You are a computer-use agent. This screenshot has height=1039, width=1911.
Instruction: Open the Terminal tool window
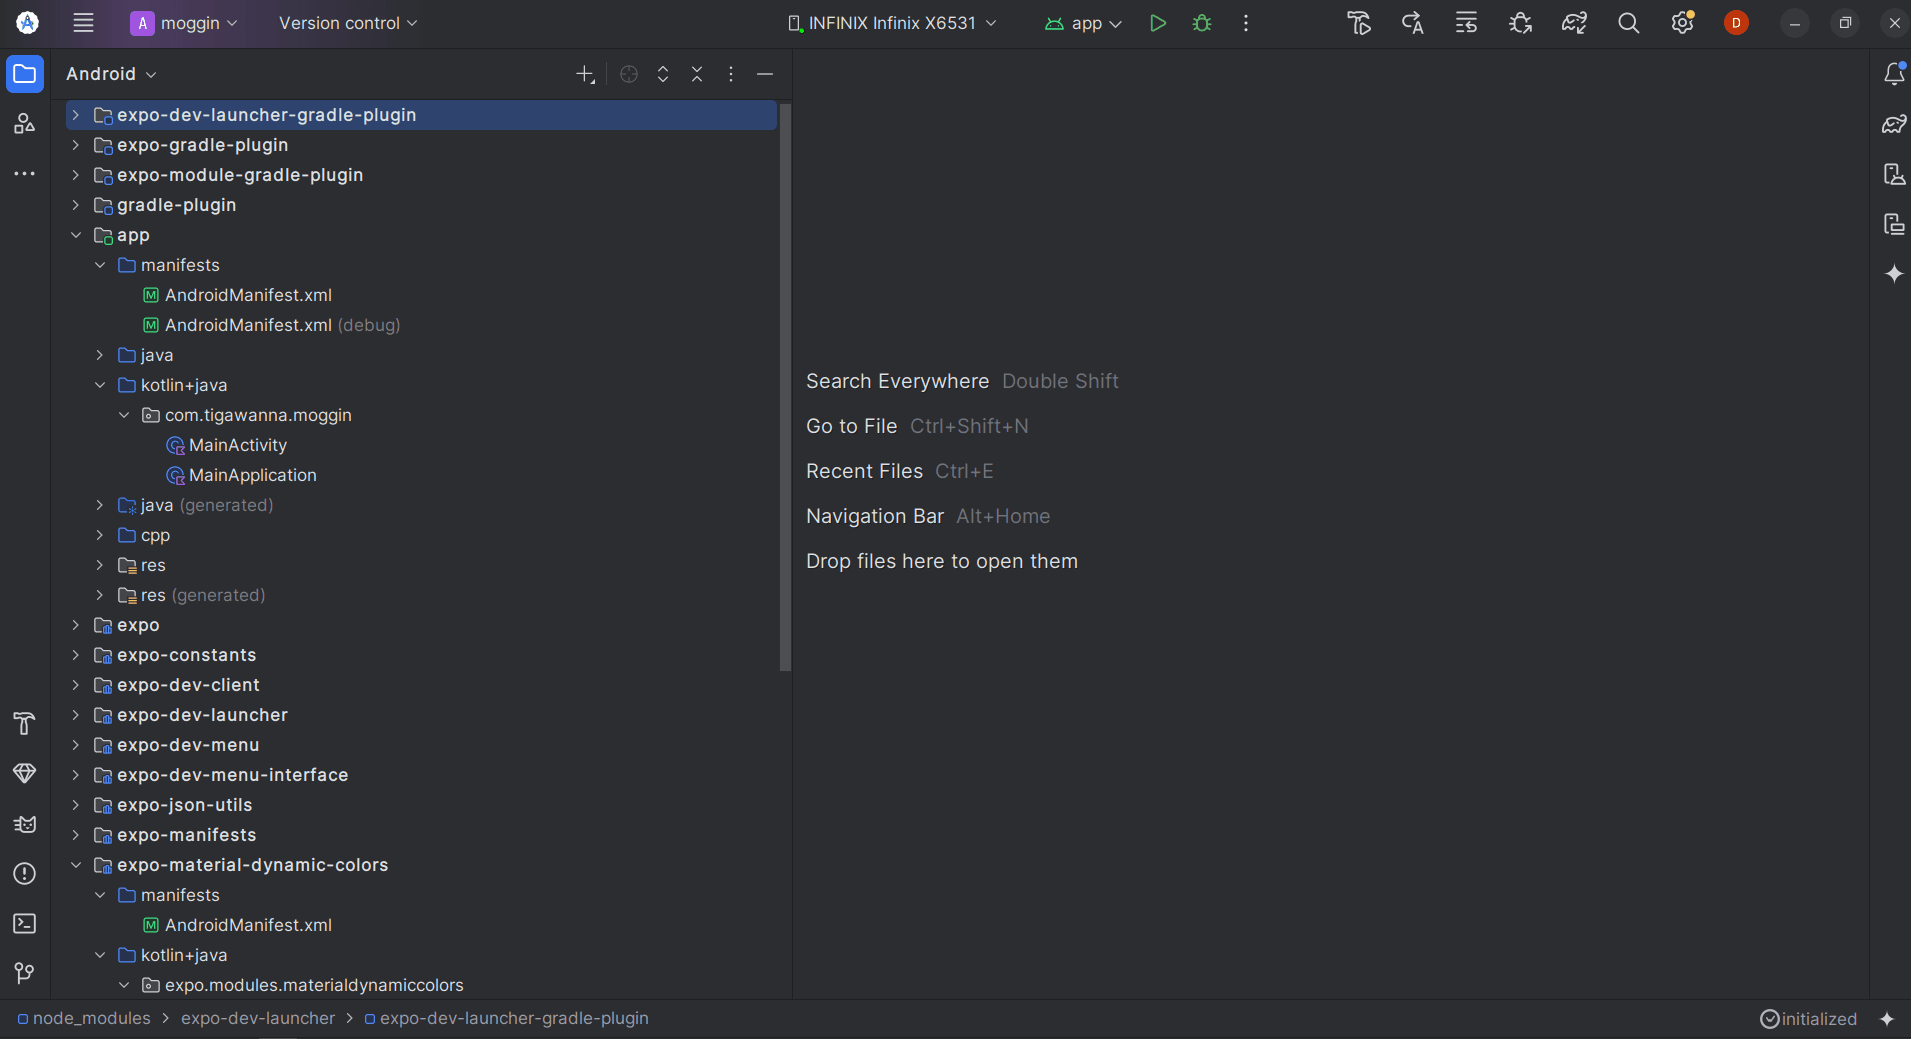click(25, 924)
